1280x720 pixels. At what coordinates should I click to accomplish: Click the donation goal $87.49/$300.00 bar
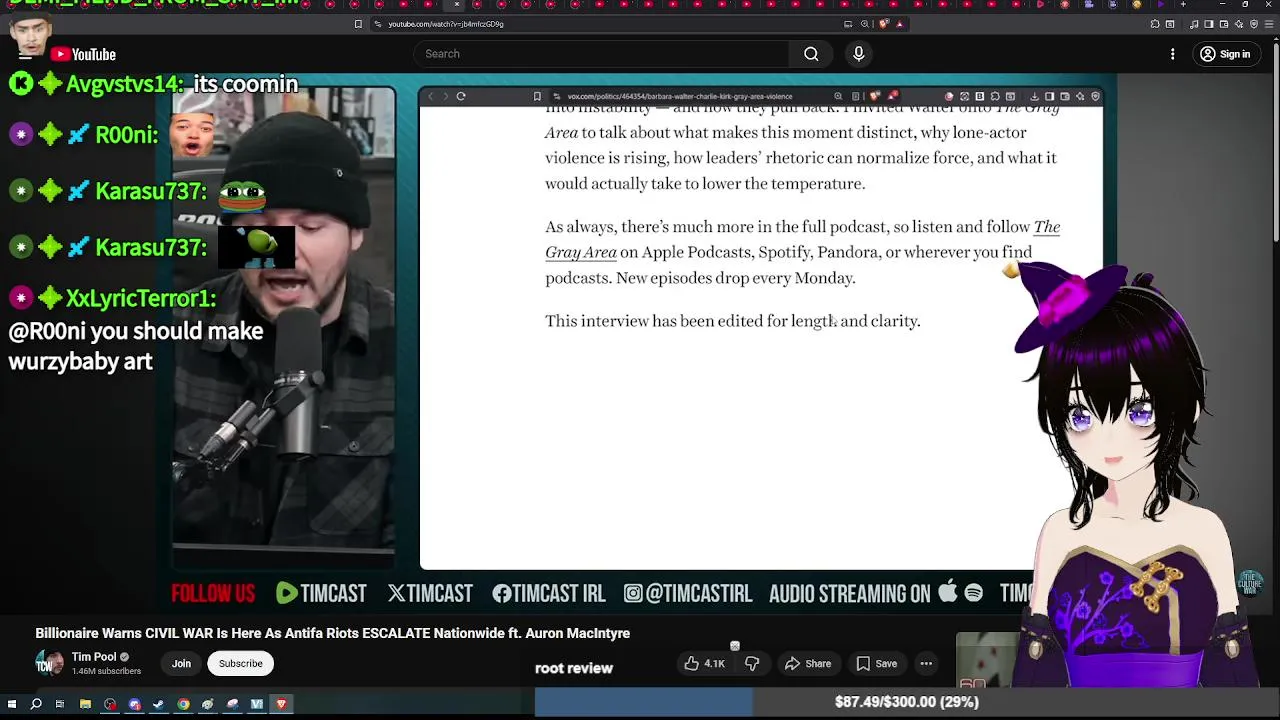point(906,702)
